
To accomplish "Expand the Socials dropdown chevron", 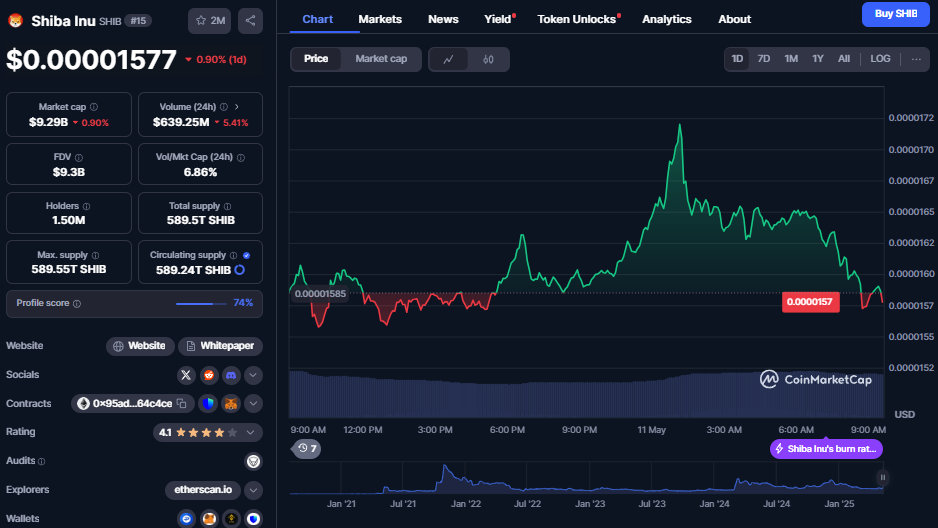I will tap(254, 375).
